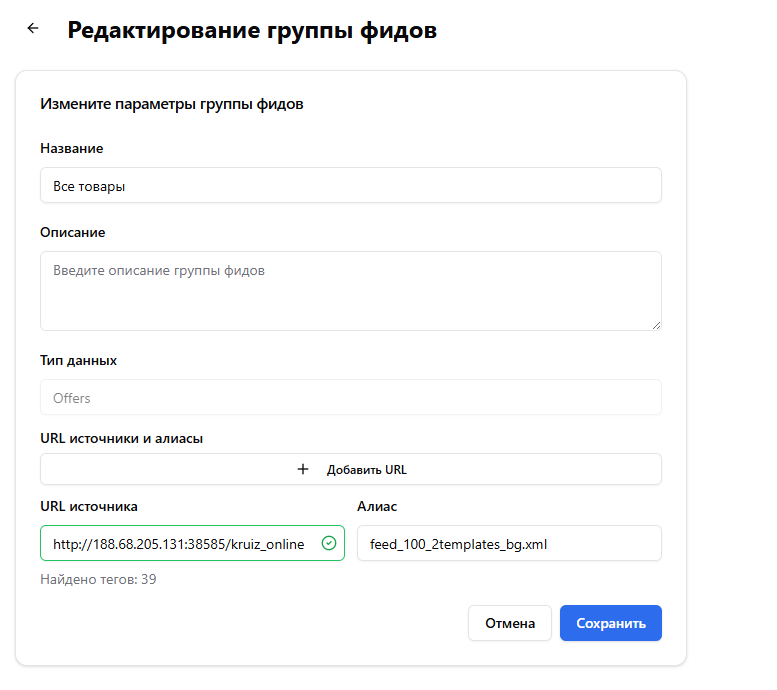Click the label URL источники и алиасы
777x690 pixels.
121,439
